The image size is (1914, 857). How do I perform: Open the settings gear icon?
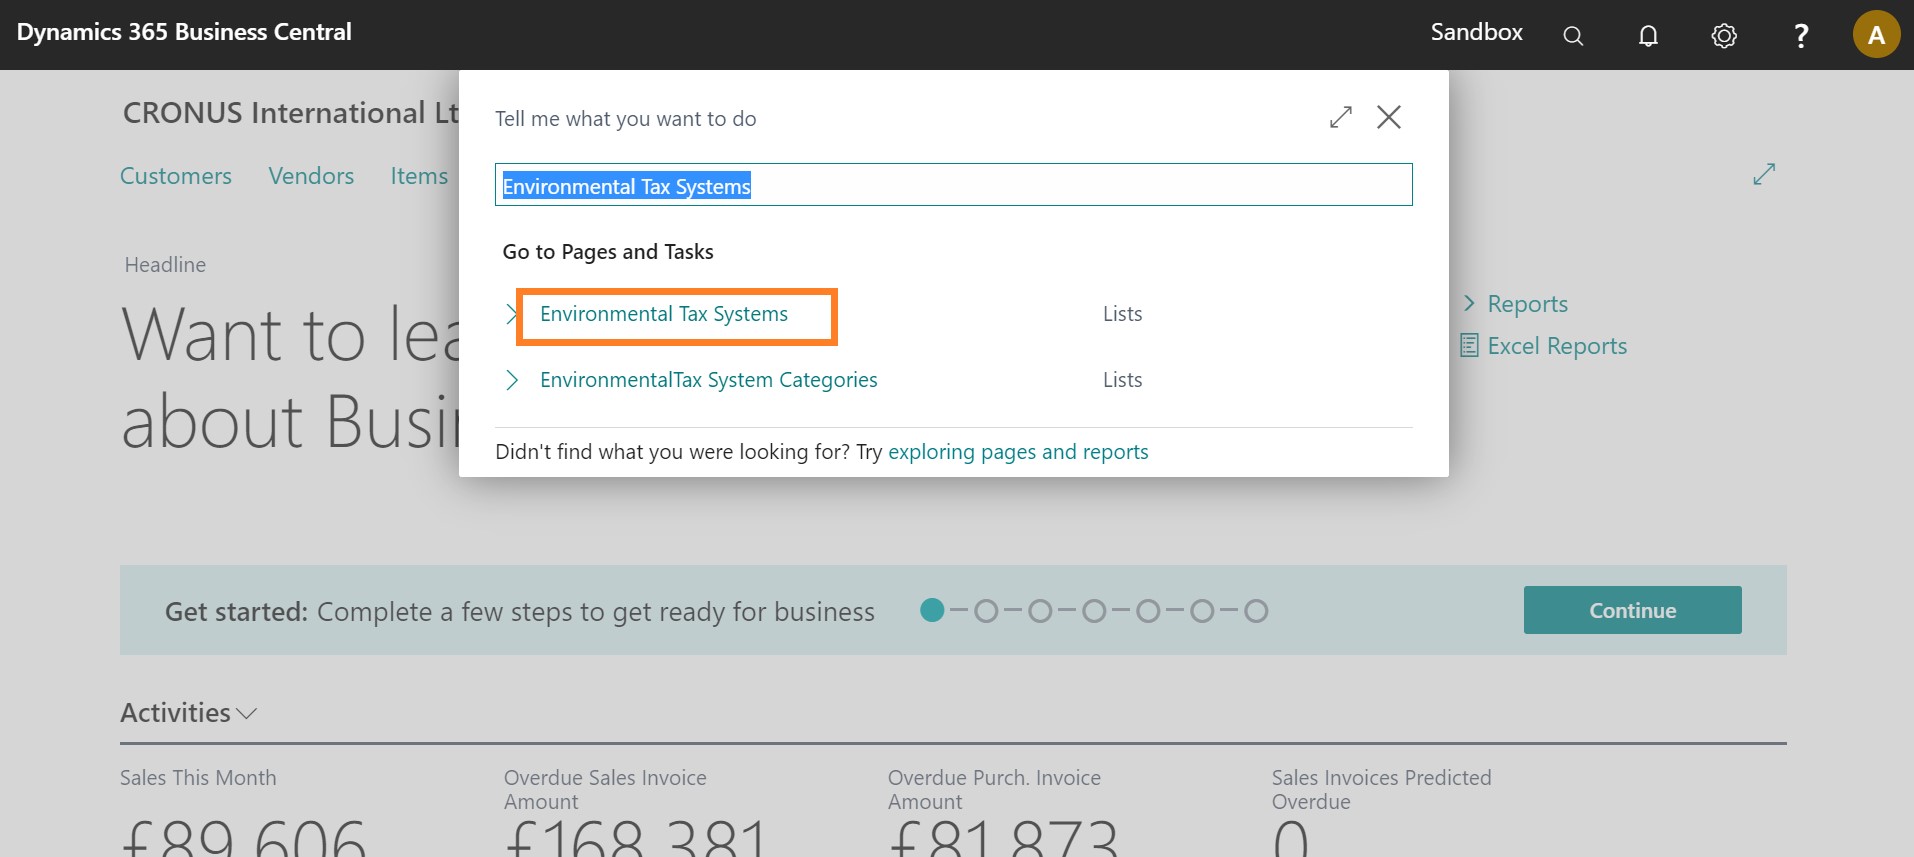pyautogui.click(x=1724, y=36)
